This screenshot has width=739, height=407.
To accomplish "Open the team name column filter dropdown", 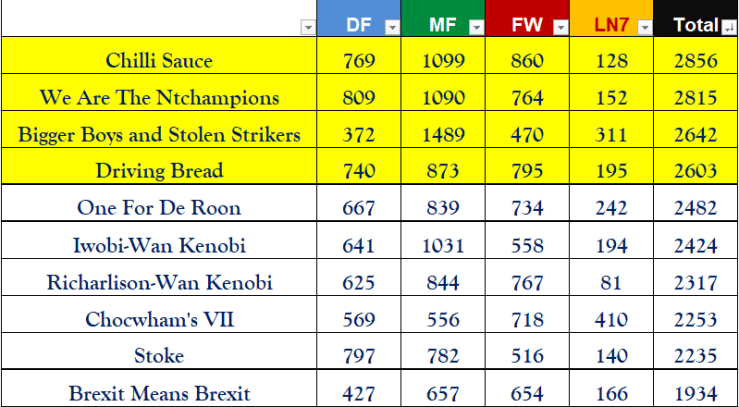I will pyautogui.click(x=305, y=27).
